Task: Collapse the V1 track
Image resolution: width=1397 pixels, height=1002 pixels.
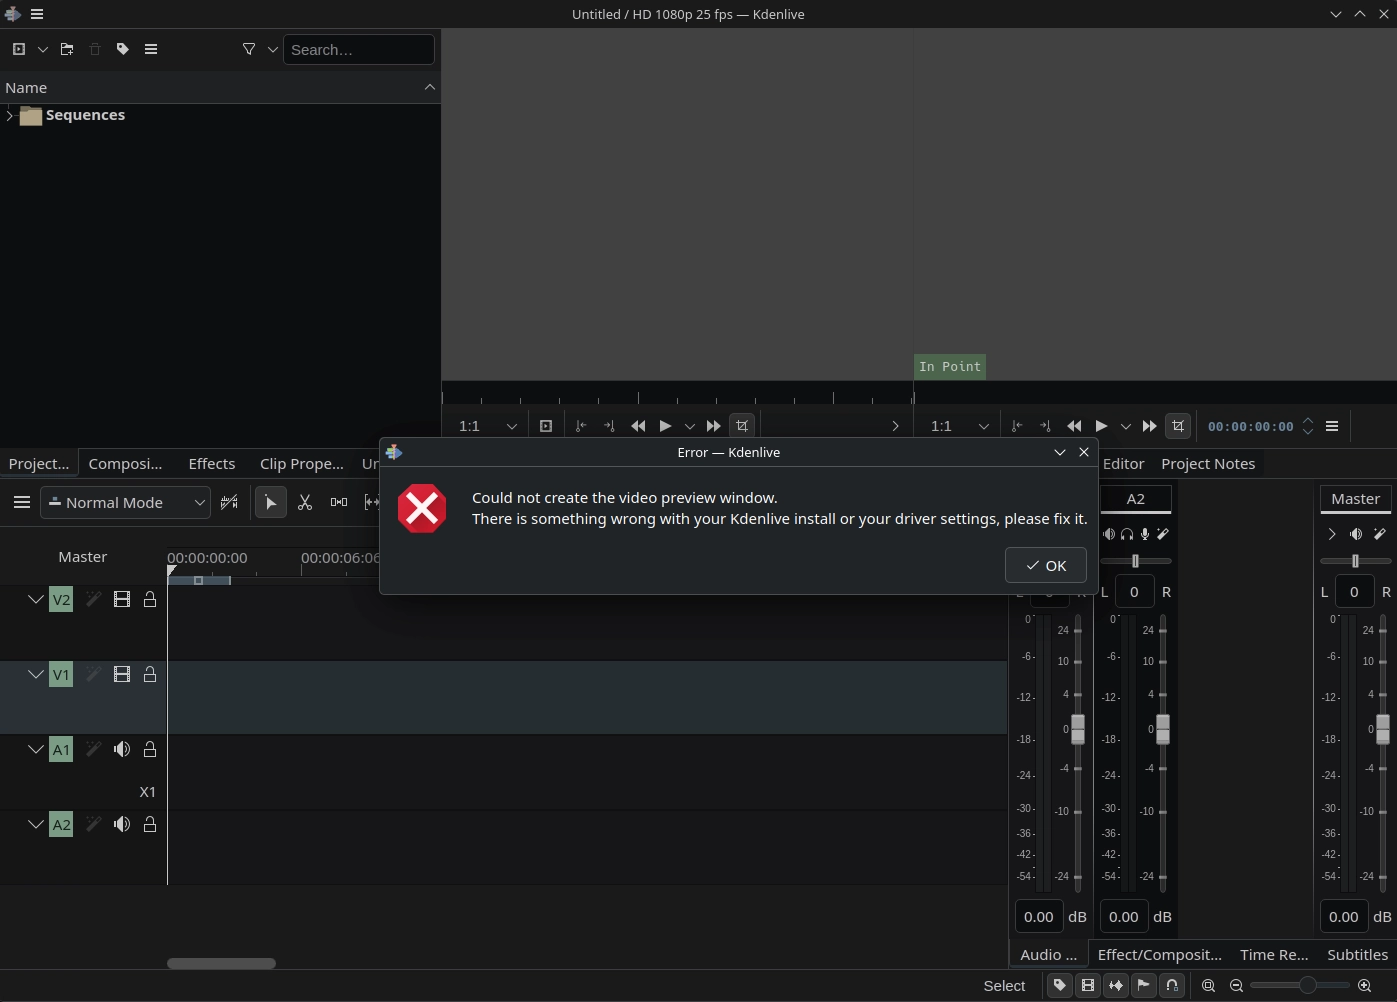Action: (x=35, y=674)
